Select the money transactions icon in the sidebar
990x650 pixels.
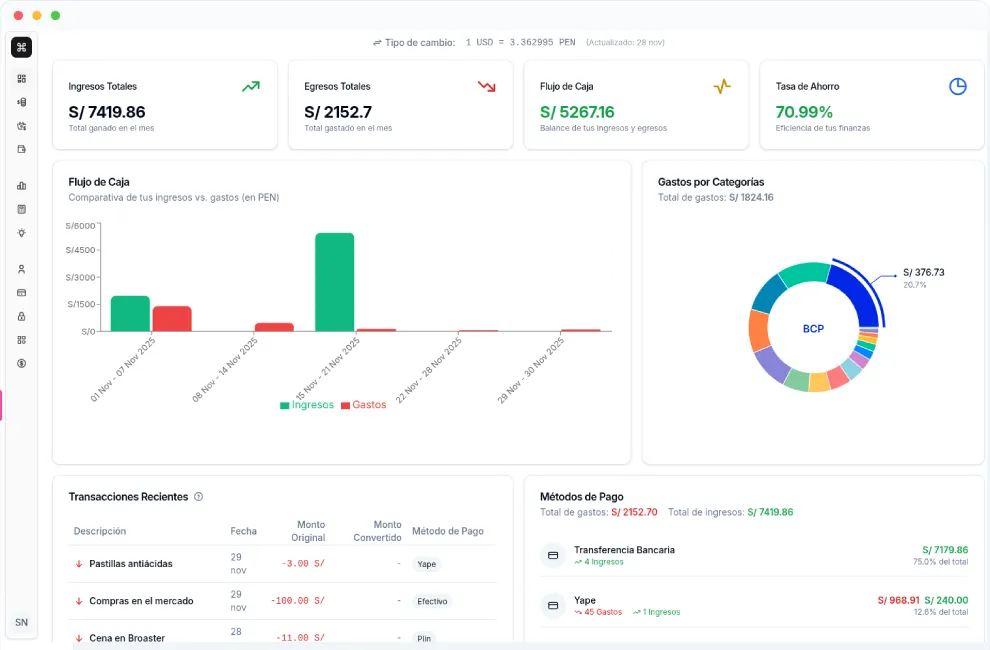tap(21, 101)
